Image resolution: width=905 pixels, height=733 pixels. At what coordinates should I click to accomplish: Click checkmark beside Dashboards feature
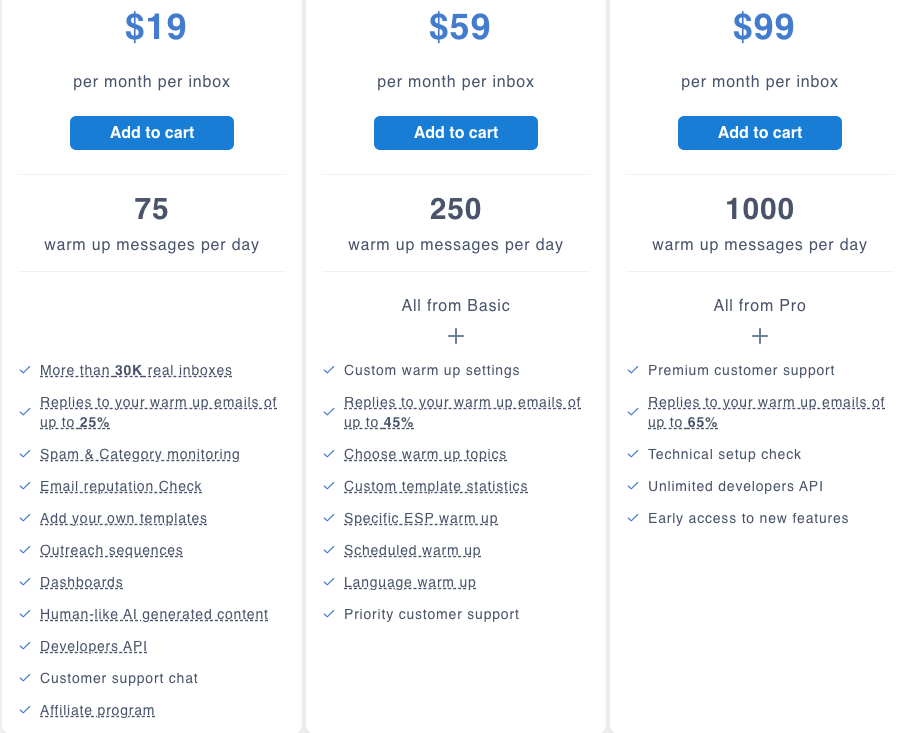coord(25,582)
